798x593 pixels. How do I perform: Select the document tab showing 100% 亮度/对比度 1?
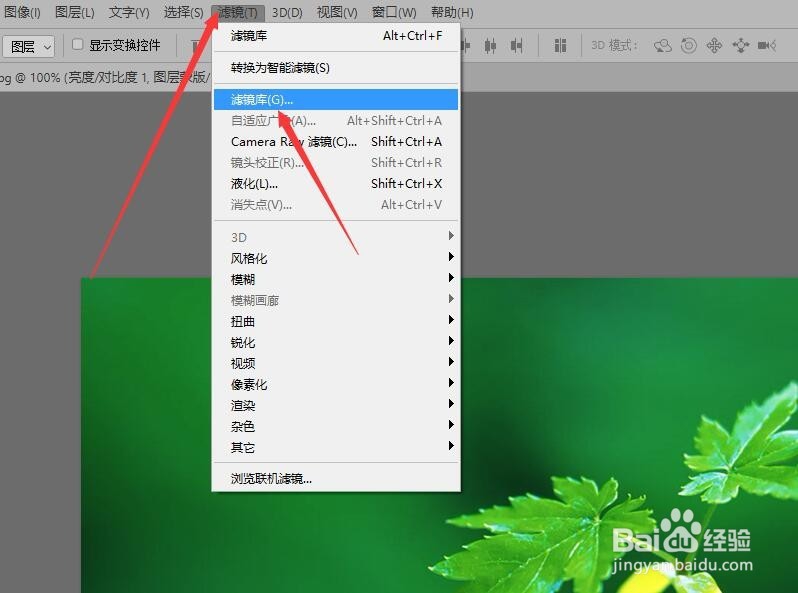point(104,77)
